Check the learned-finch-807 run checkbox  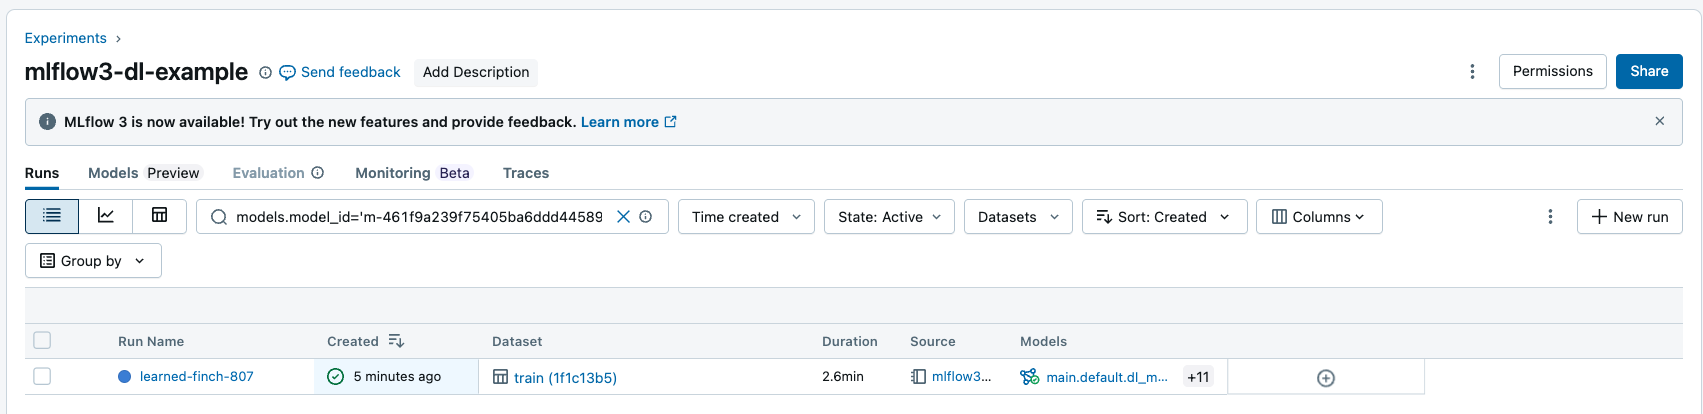click(x=42, y=377)
